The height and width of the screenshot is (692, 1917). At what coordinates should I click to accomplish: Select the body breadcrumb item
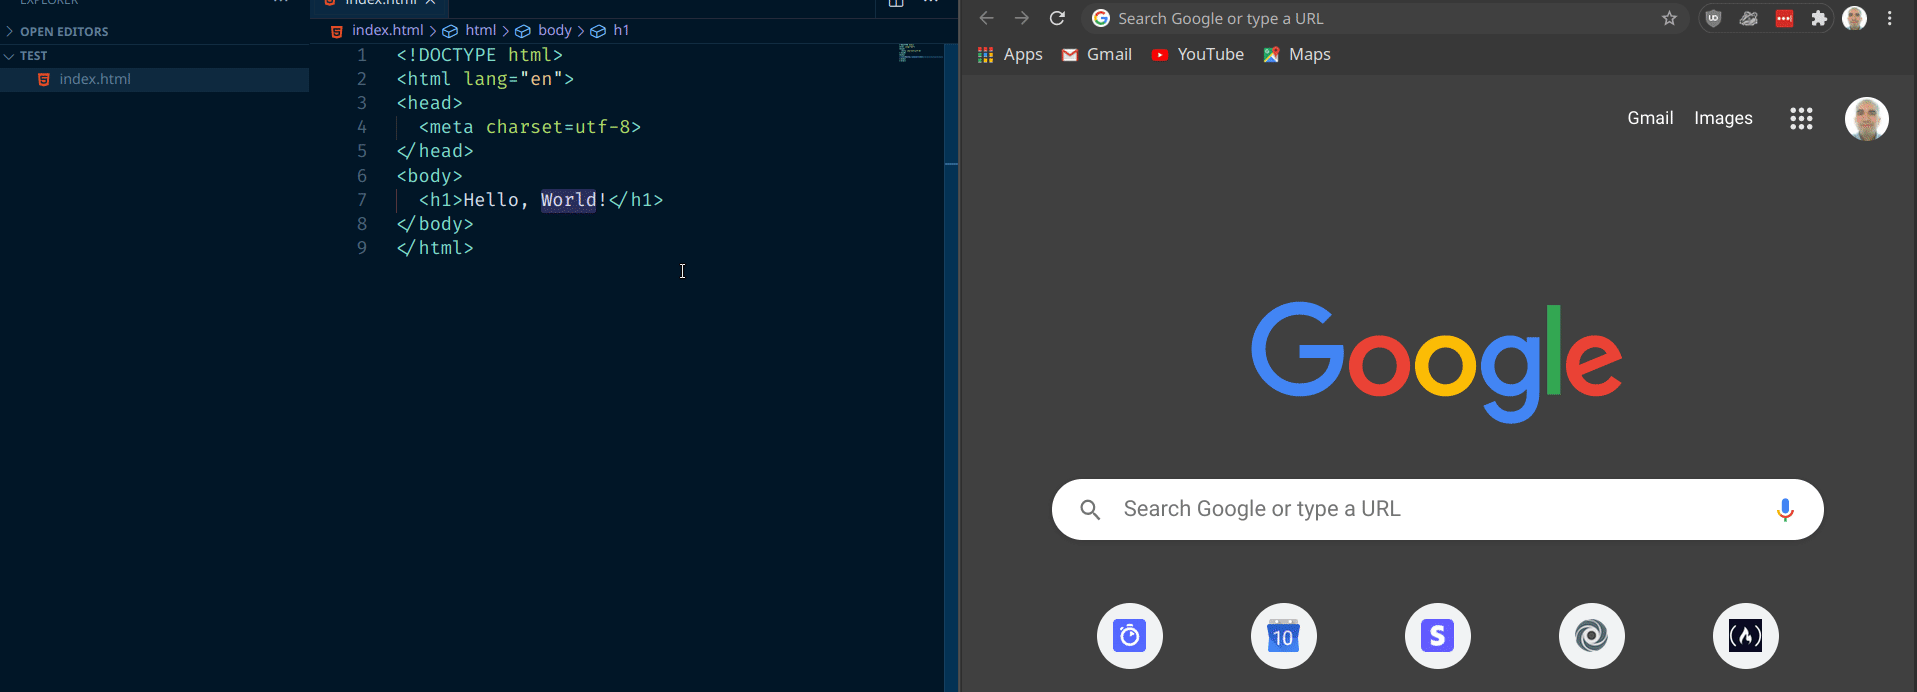pos(554,31)
